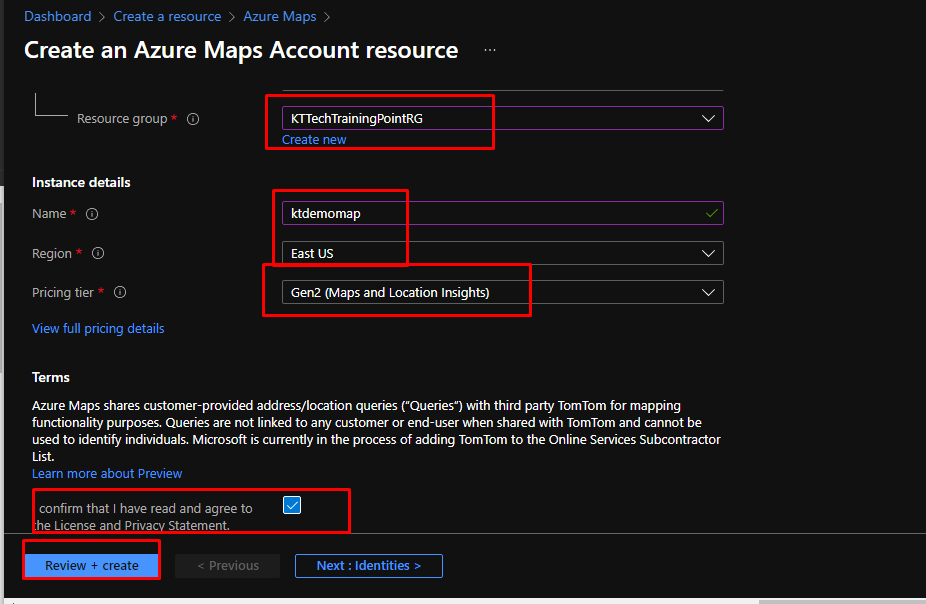Viewport: 926px width, 604px height.
Task: Select the Terms heading text
Action: pyautogui.click(x=51, y=377)
